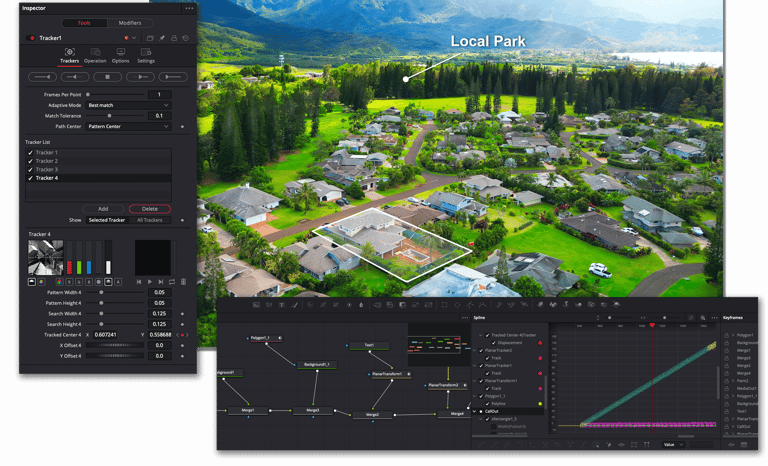Select the Modifiers tab in Inspector
Image resolution: width=768 pixels, height=466 pixels.
tap(130, 23)
